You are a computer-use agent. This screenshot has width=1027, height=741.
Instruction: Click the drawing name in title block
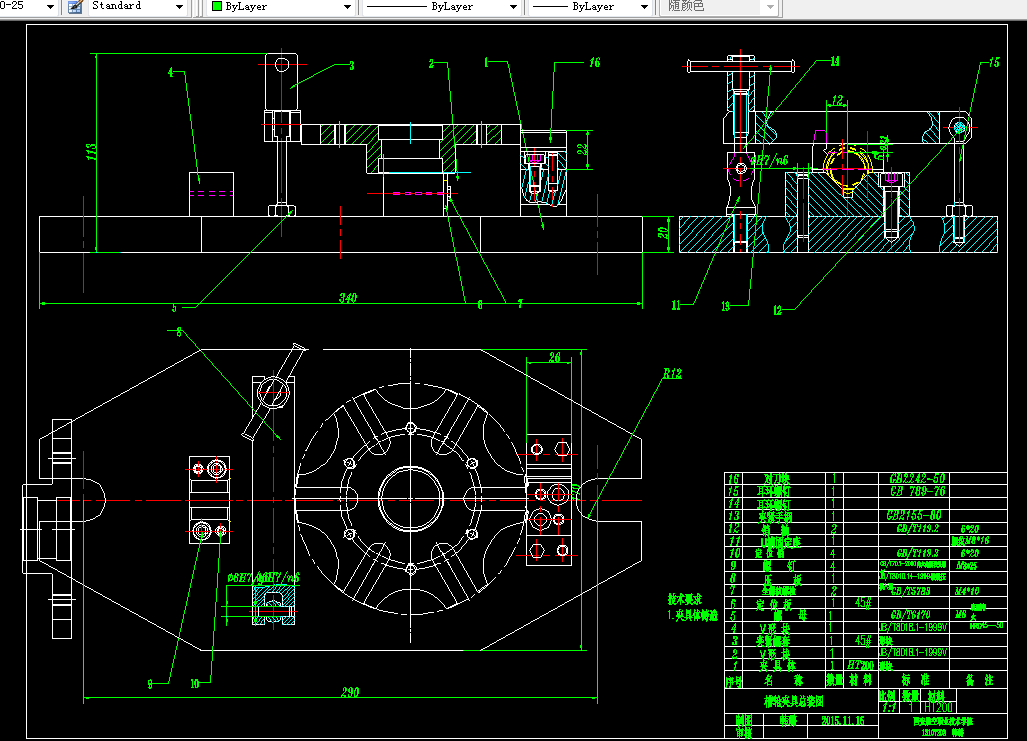click(x=793, y=701)
